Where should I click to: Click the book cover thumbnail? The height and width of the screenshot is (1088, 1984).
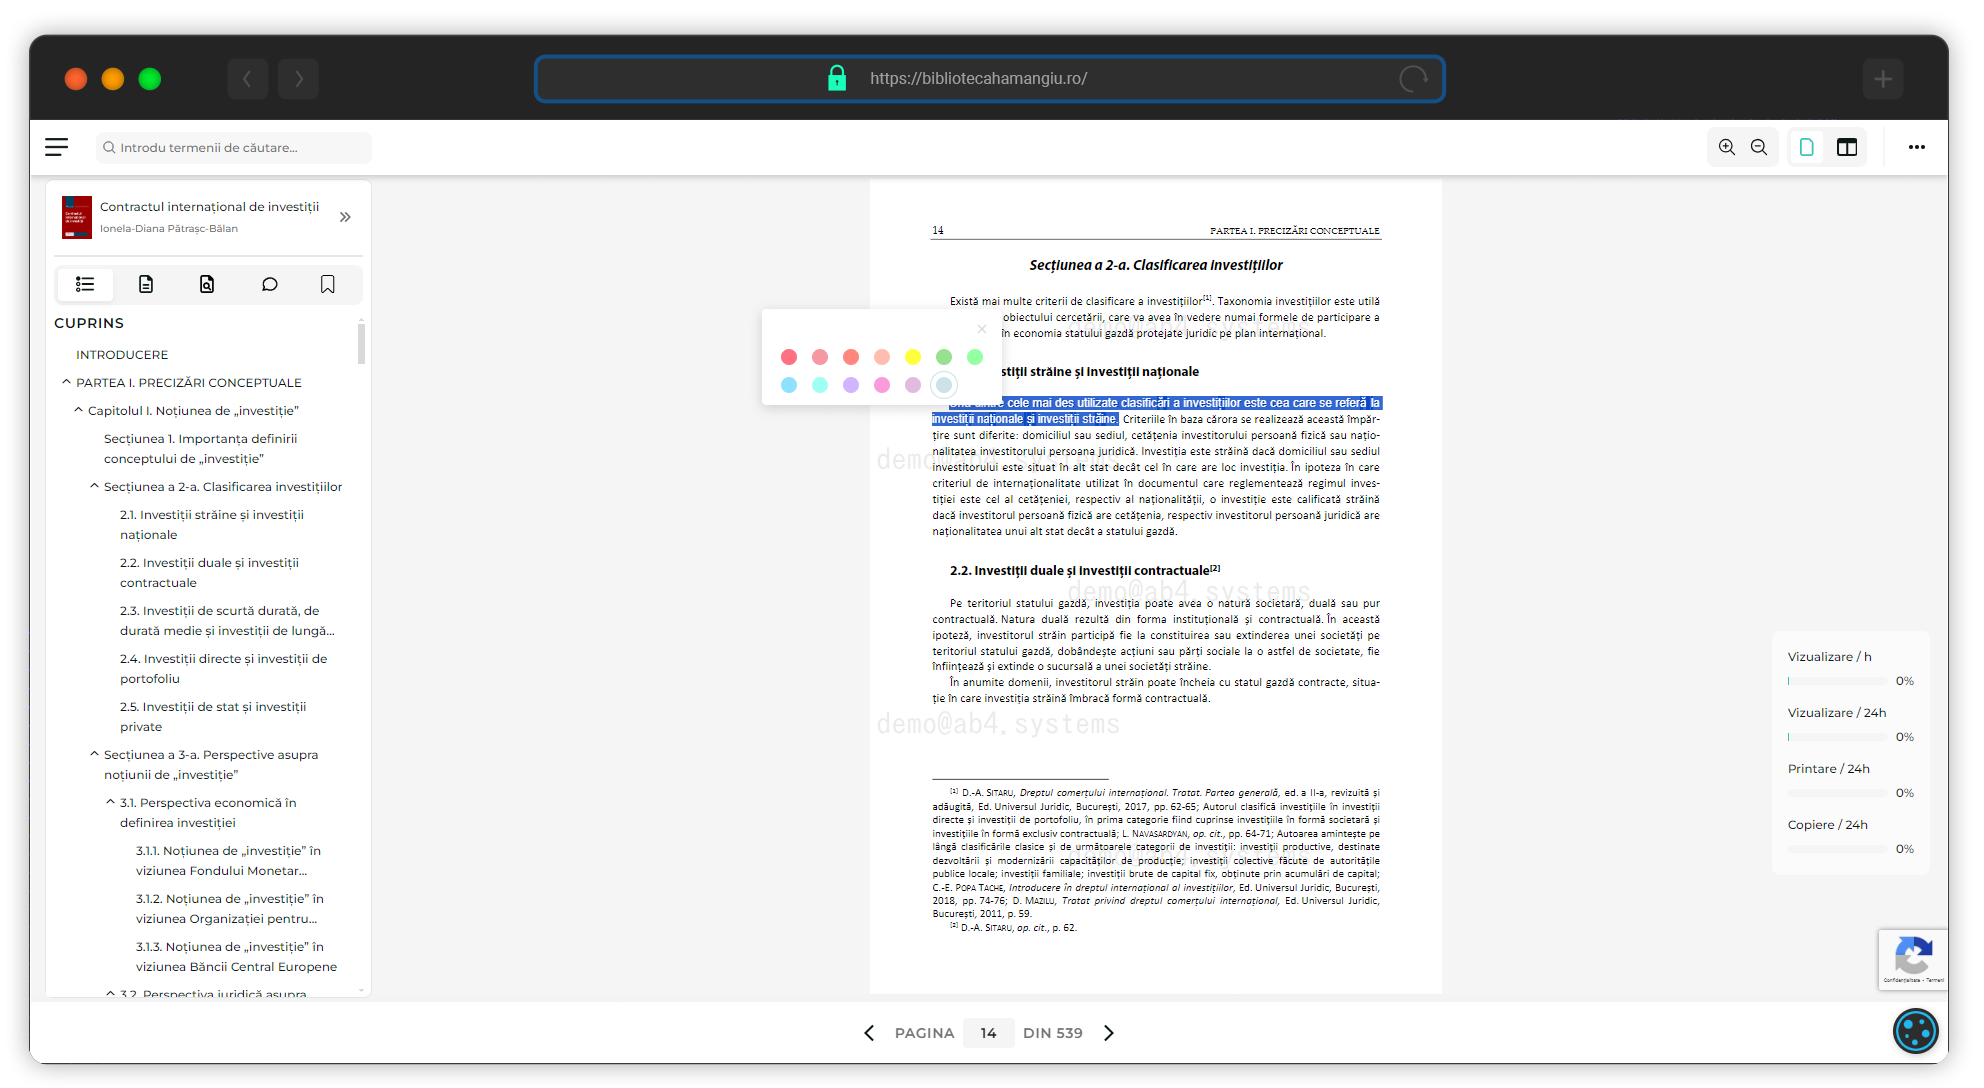tap(77, 217)
